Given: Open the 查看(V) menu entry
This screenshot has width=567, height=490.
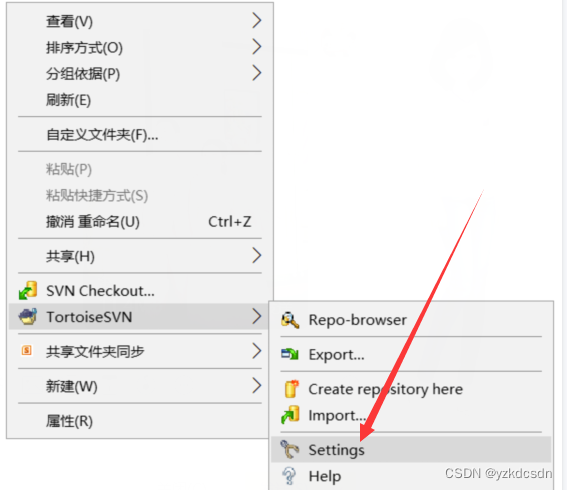Looking at the screenshot, I should [140, 21].
